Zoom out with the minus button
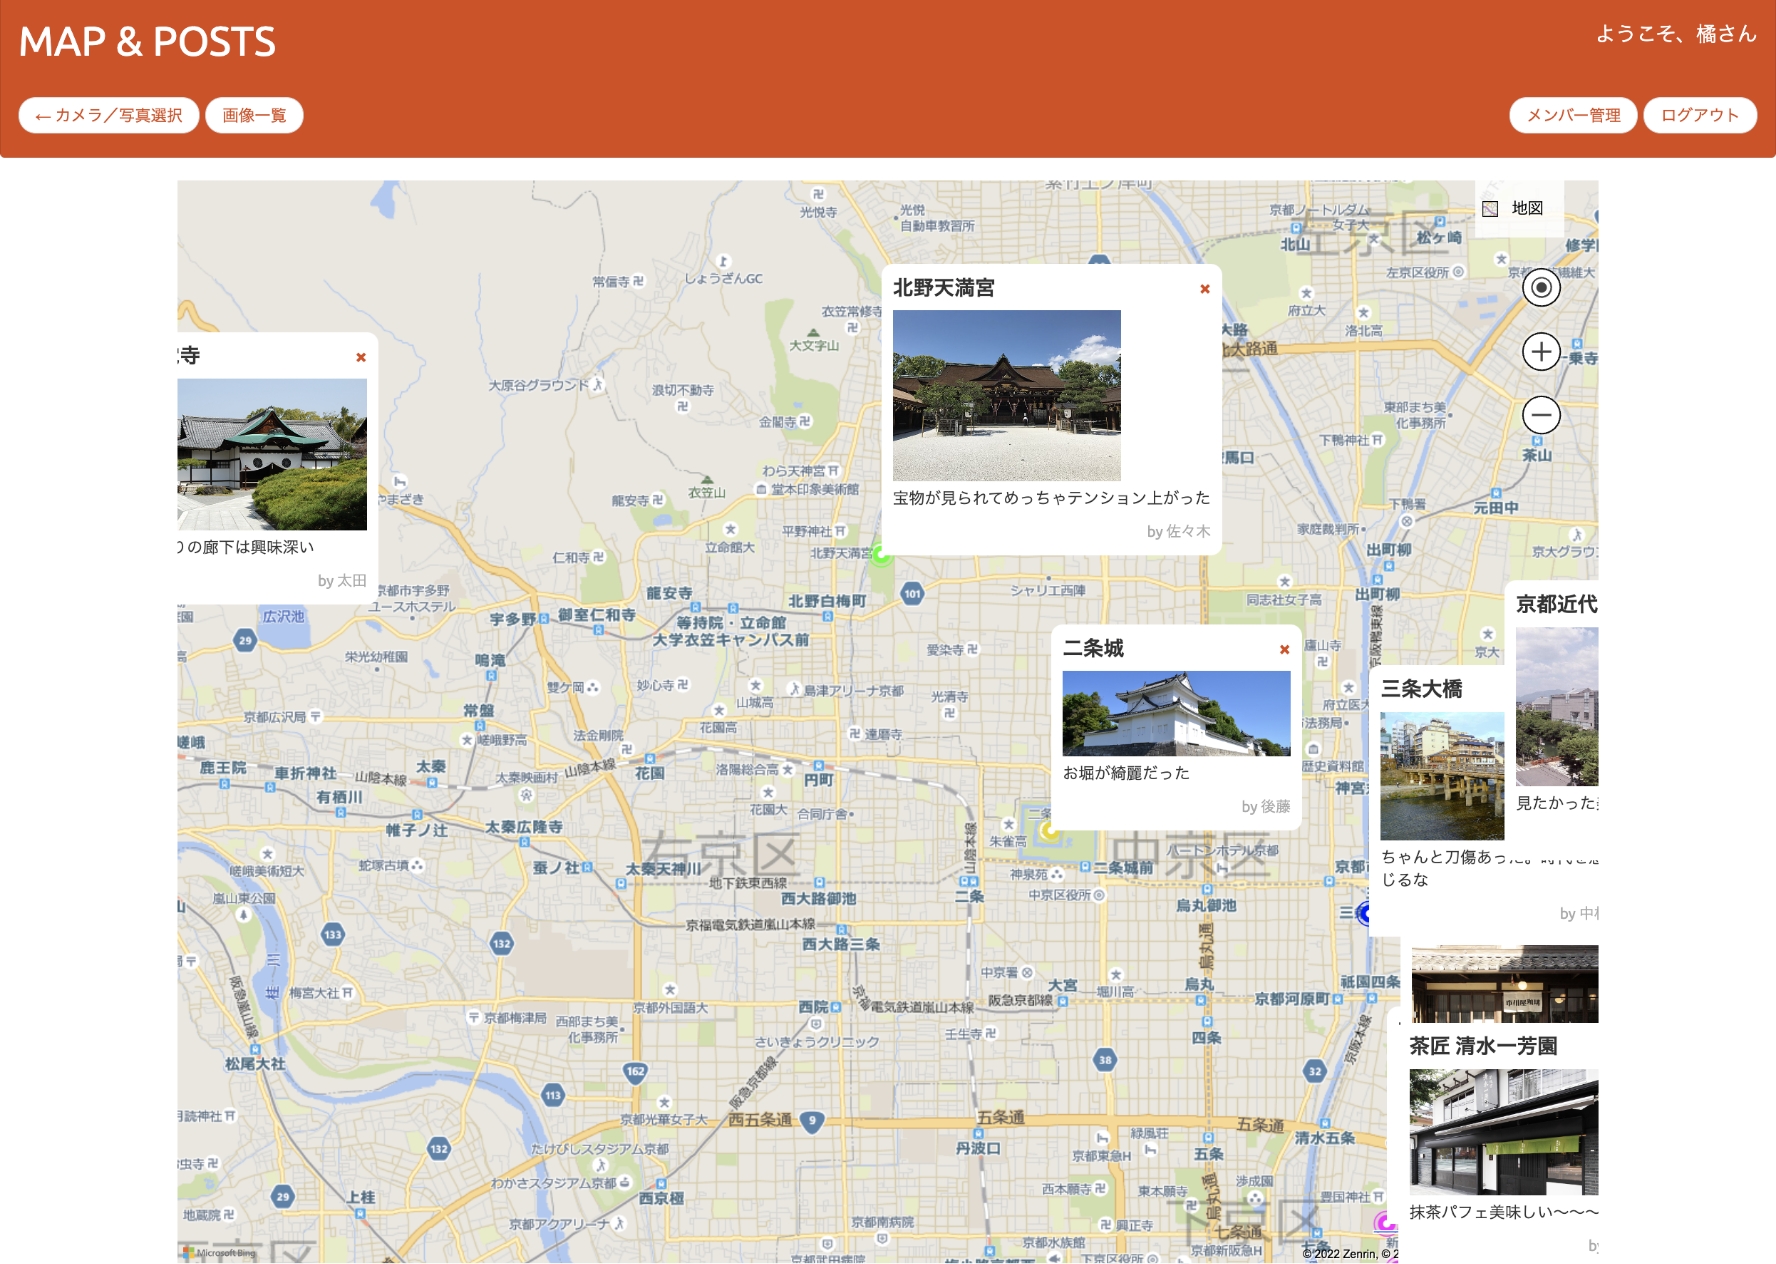1776x1264 pixels. tap(1541, 415)
